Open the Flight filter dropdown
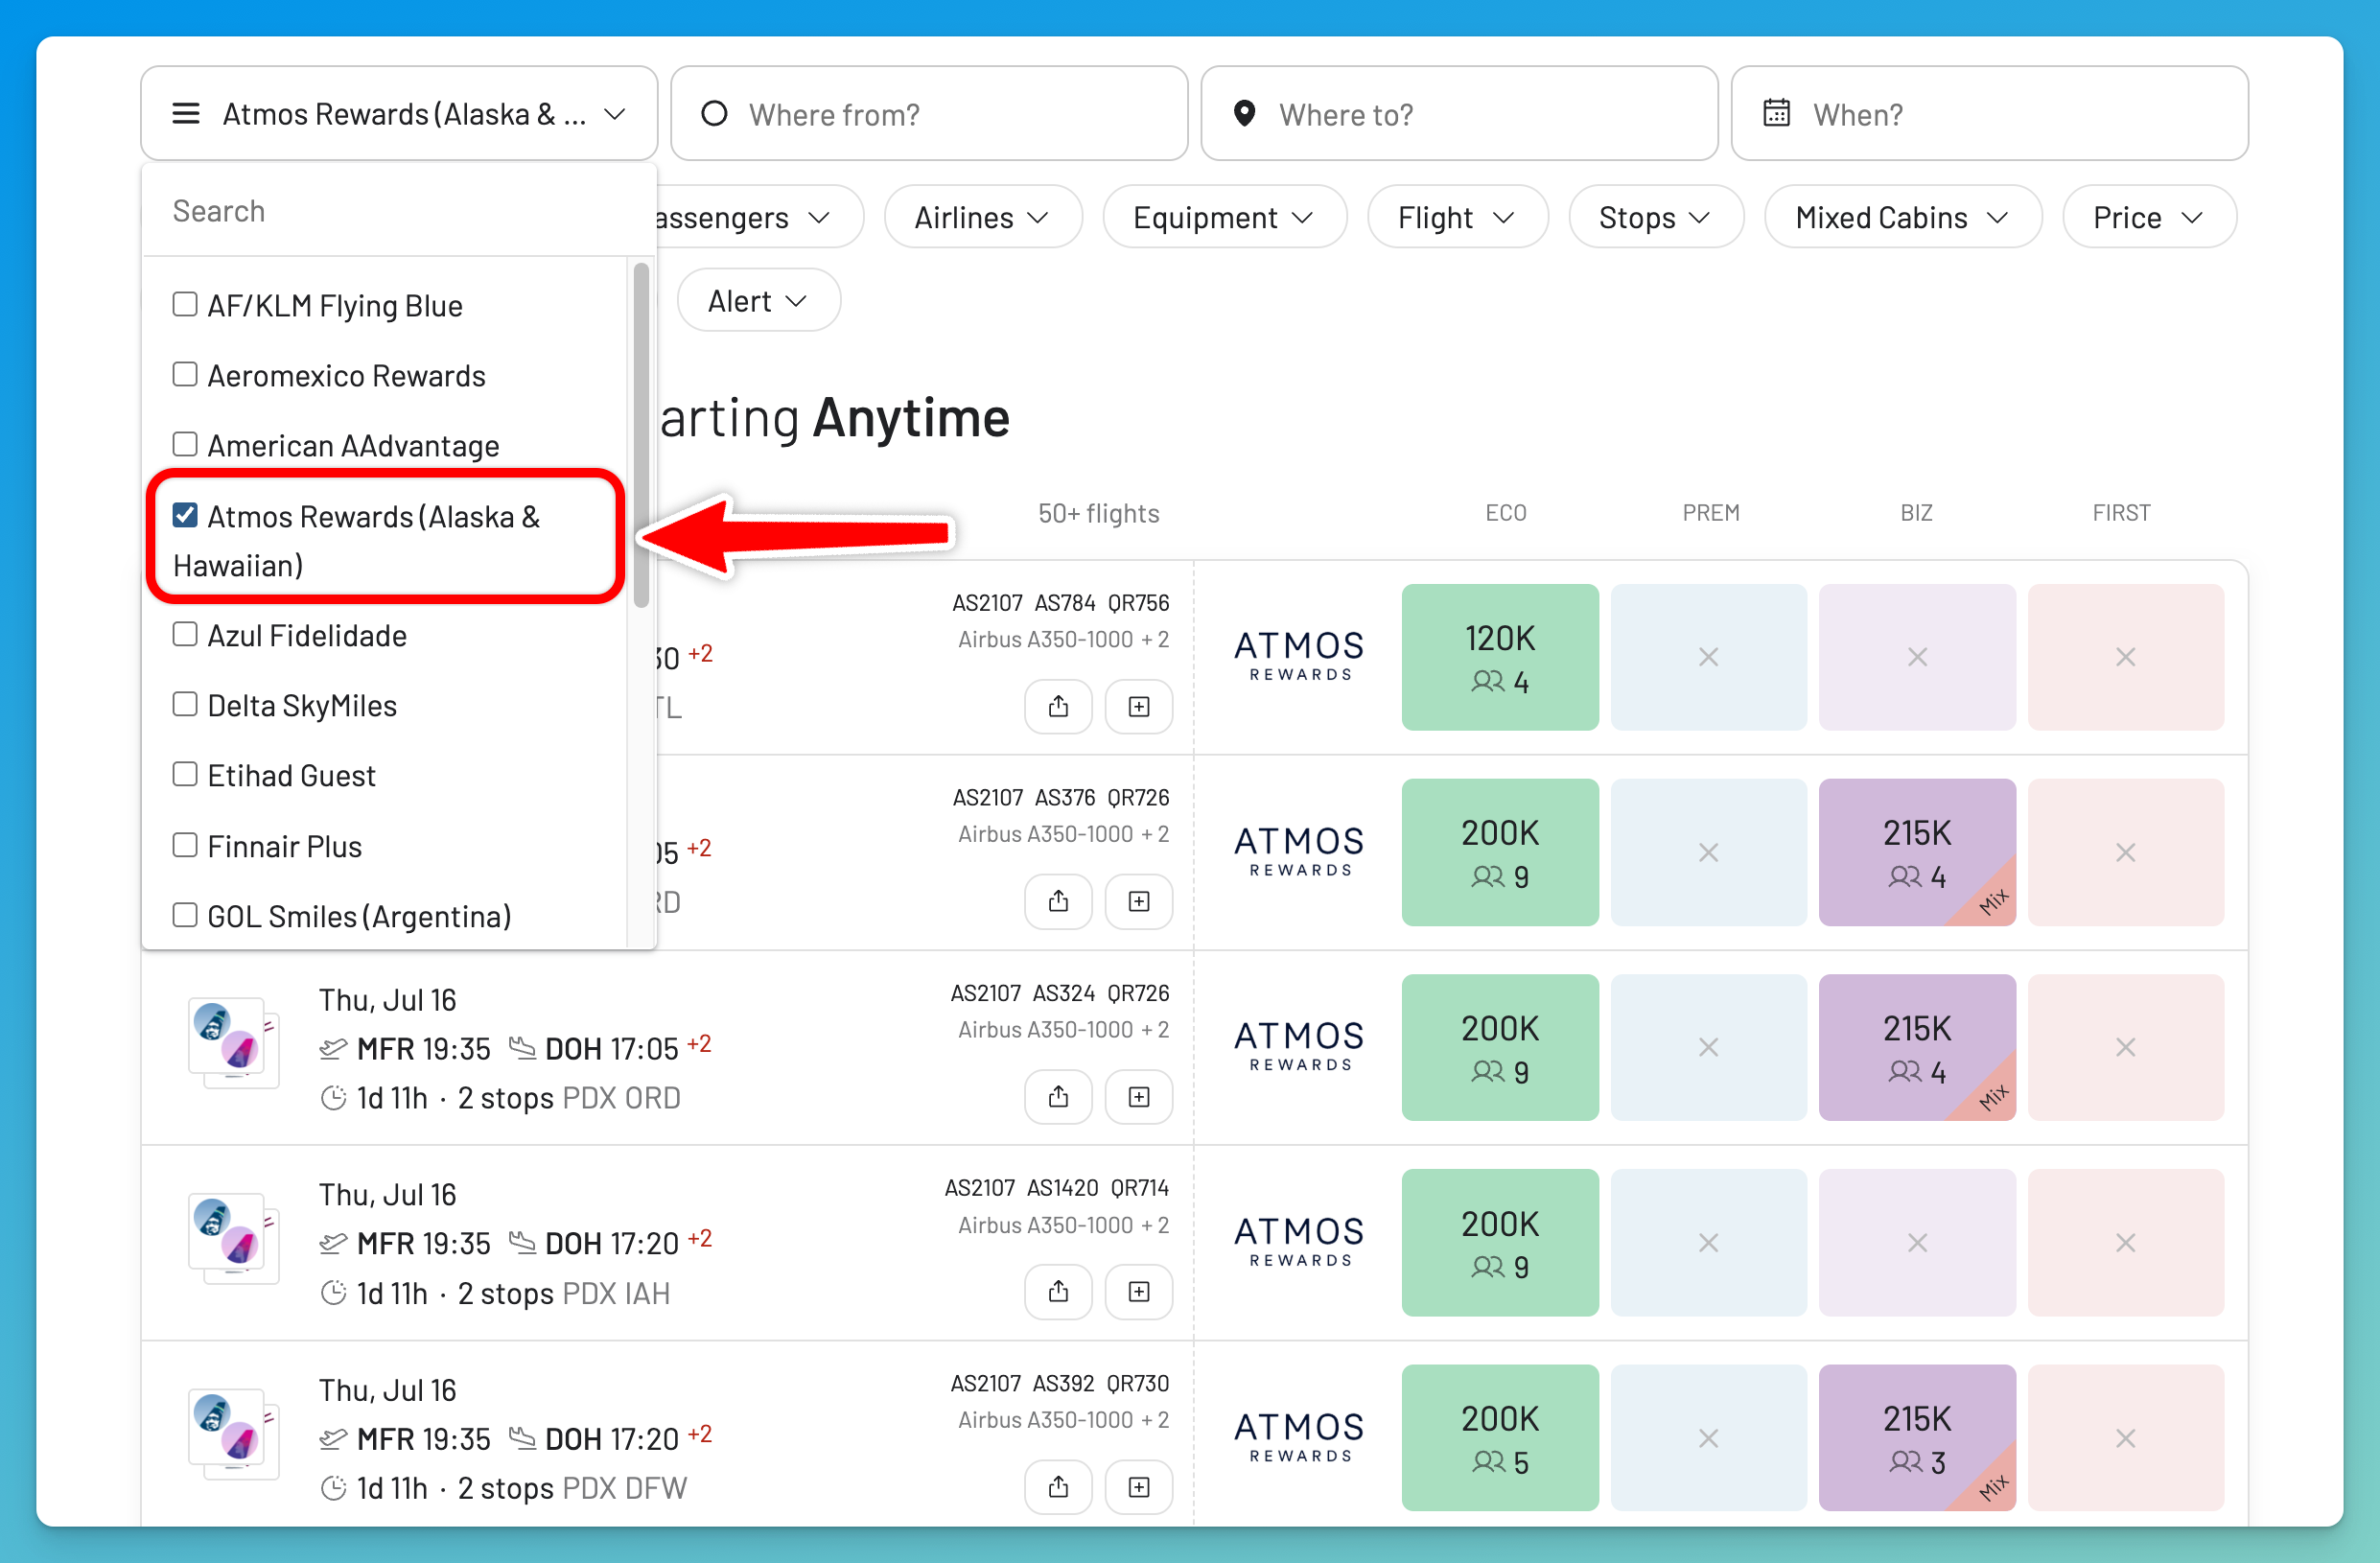This screenshot has height=1563, width=2380. pos(1457,217)
